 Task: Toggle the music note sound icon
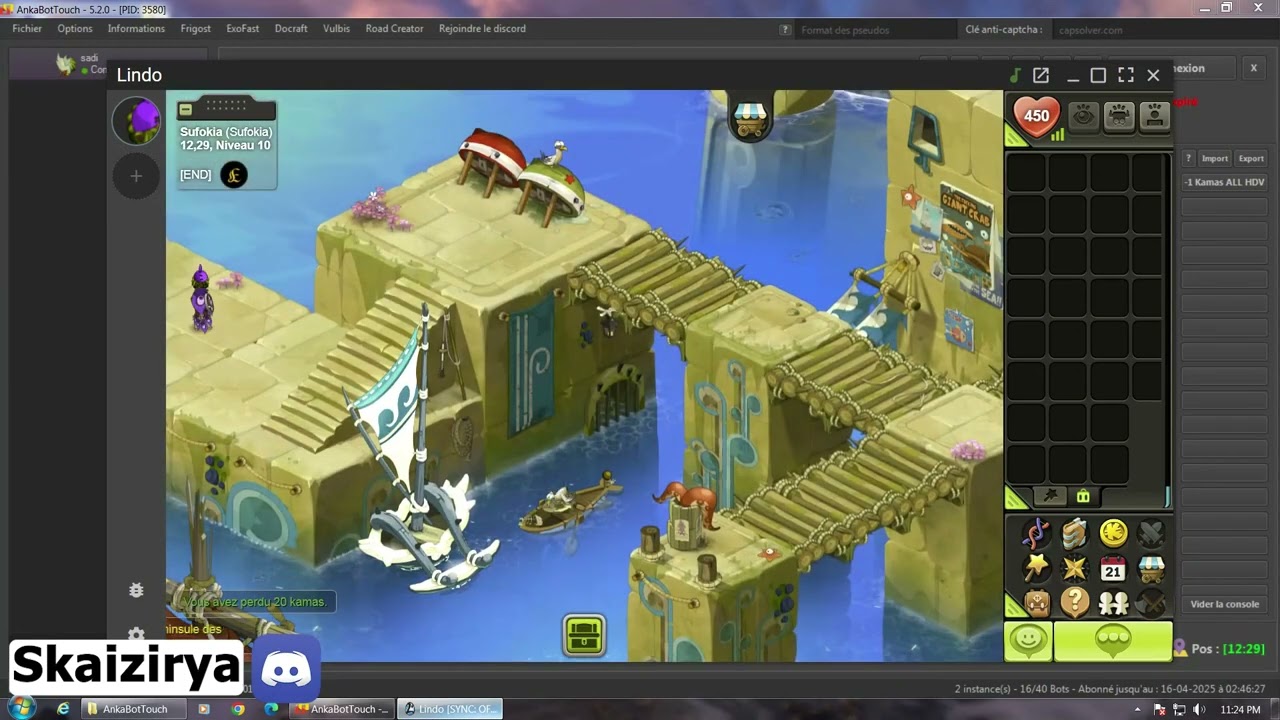pos(1015,75)
